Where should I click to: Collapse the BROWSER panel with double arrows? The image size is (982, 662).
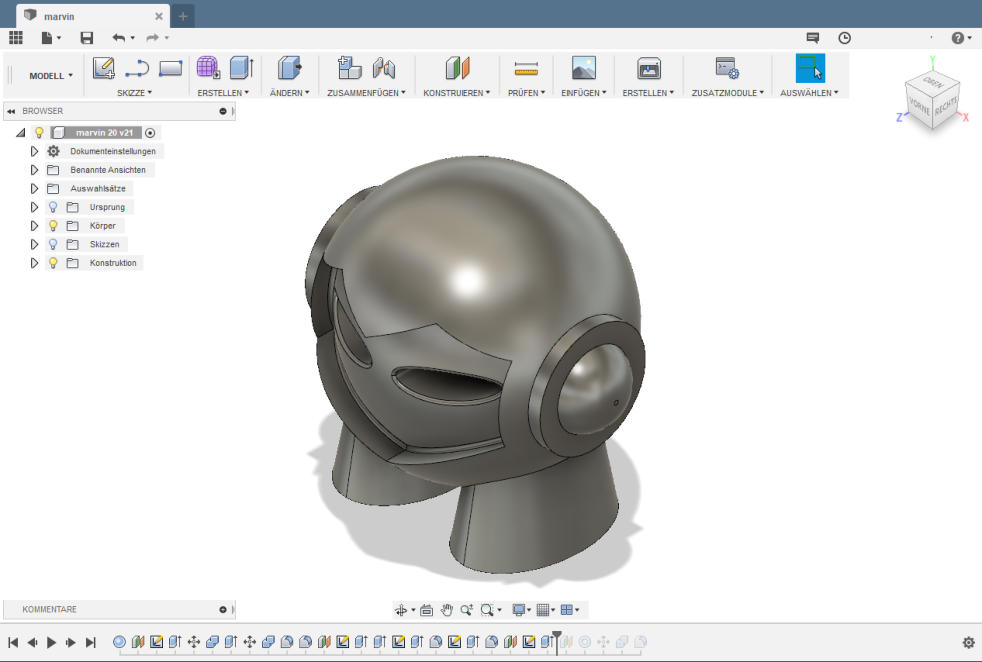[x=11, y=111]
